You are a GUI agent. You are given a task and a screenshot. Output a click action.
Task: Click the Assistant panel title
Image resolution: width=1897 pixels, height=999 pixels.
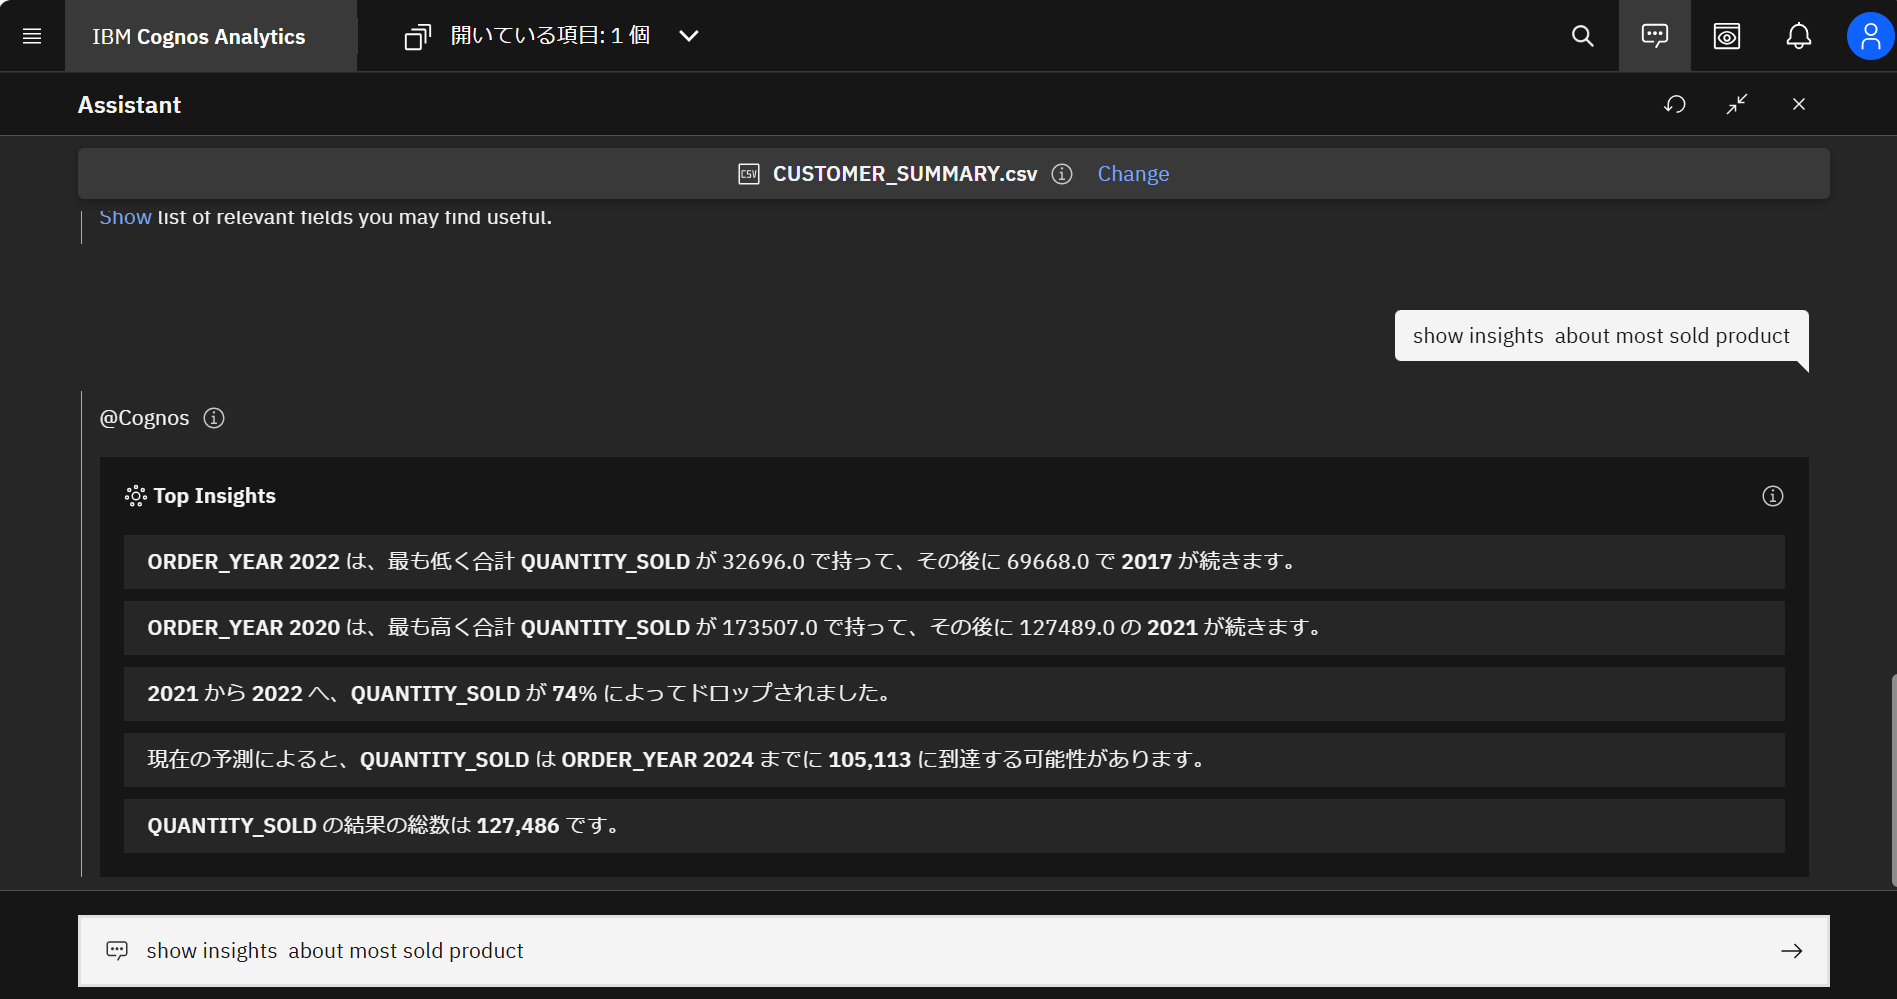coord(129,105)
